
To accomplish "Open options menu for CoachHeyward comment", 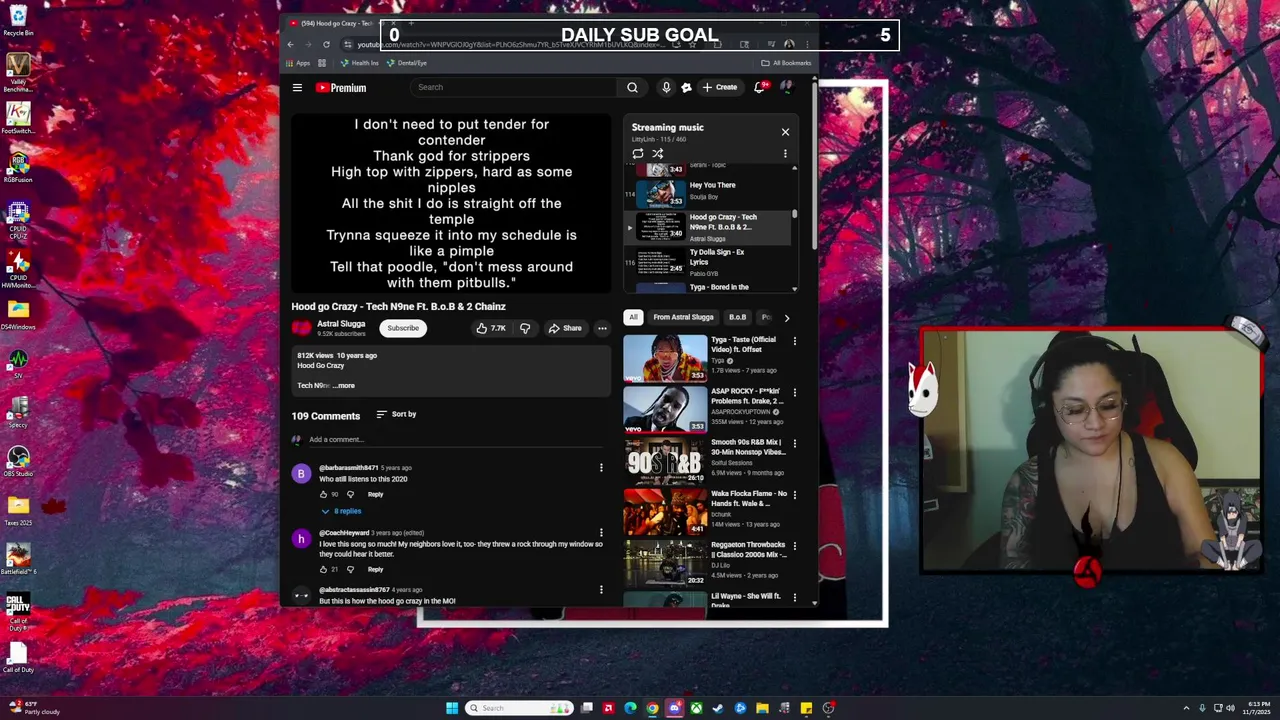I will [x=601, y=533].
